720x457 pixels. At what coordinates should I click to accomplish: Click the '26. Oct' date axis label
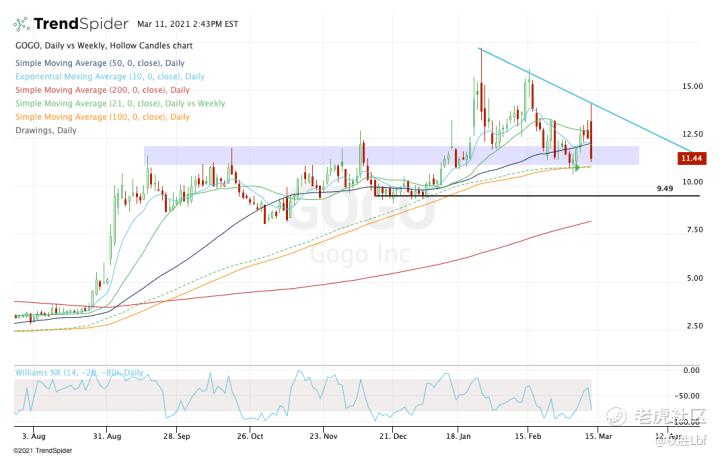[250, 436]
